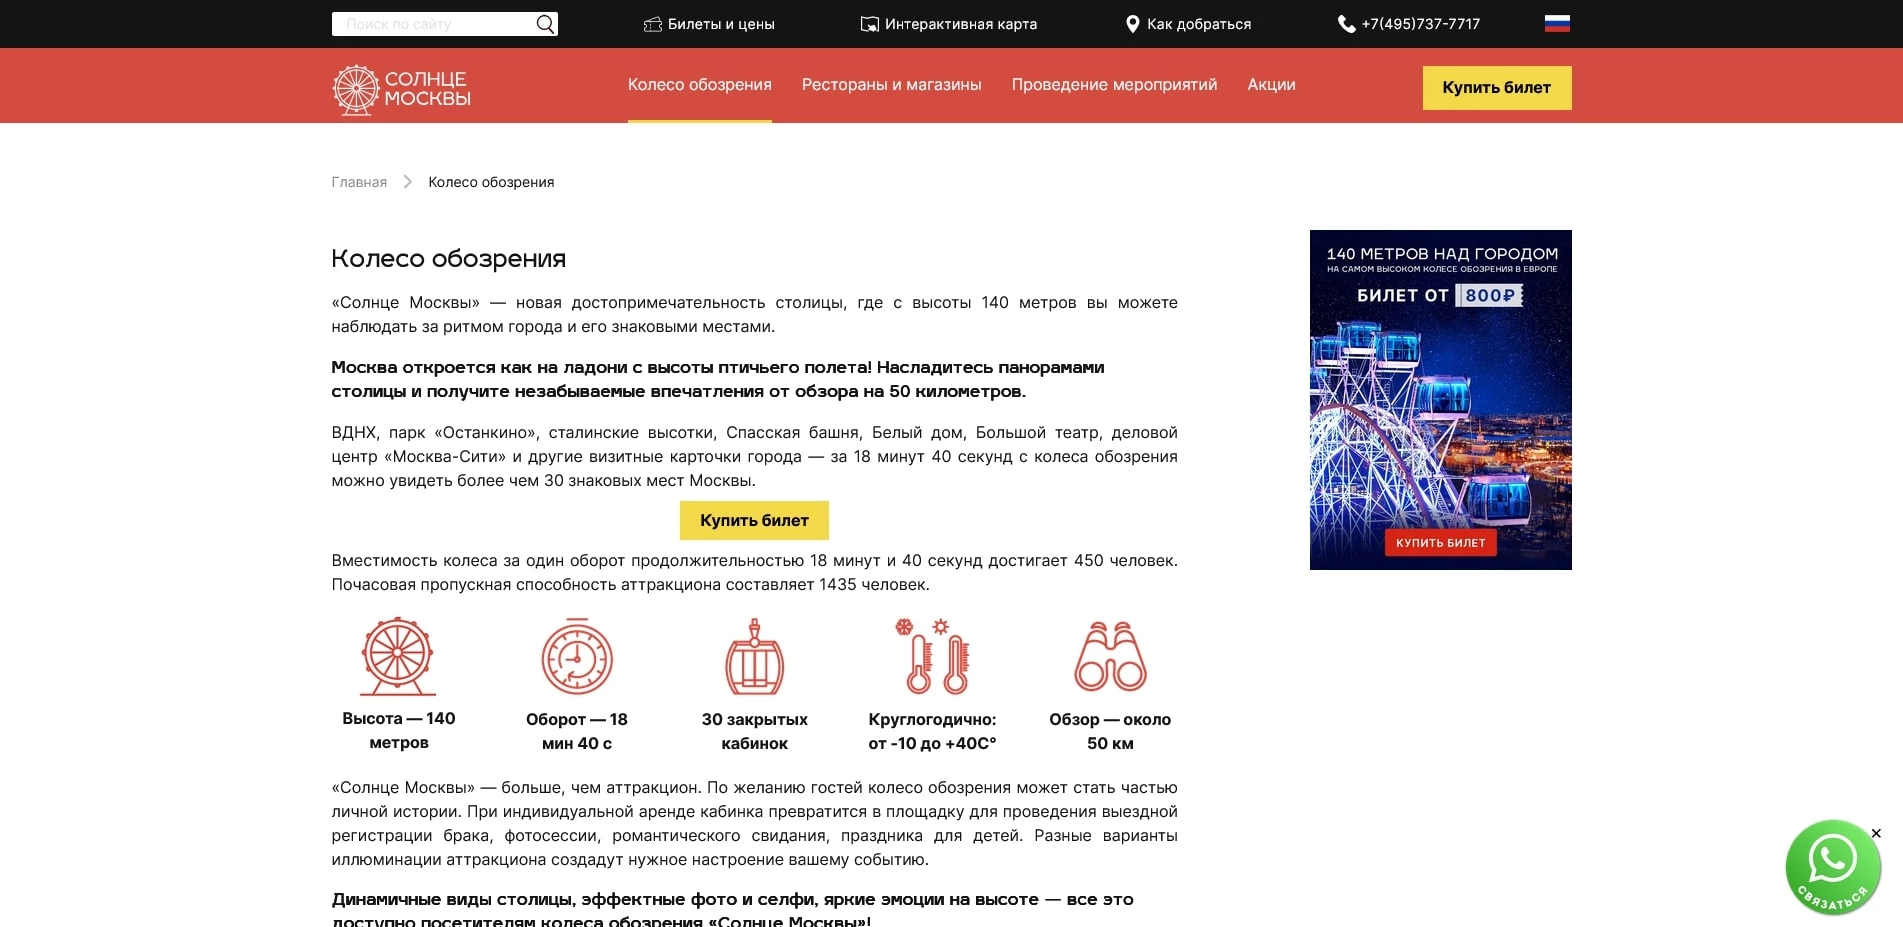Open the Рестораны и магазины menu

point(891,85)
